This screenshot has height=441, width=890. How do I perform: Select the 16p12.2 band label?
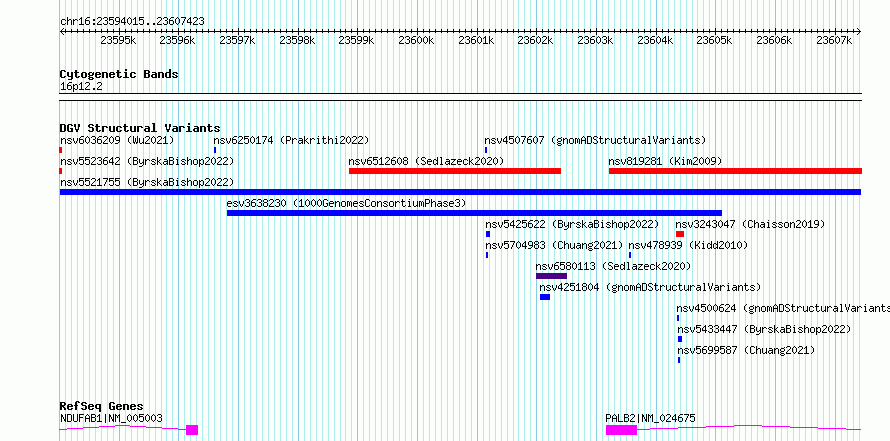click(x=81, y=86)
